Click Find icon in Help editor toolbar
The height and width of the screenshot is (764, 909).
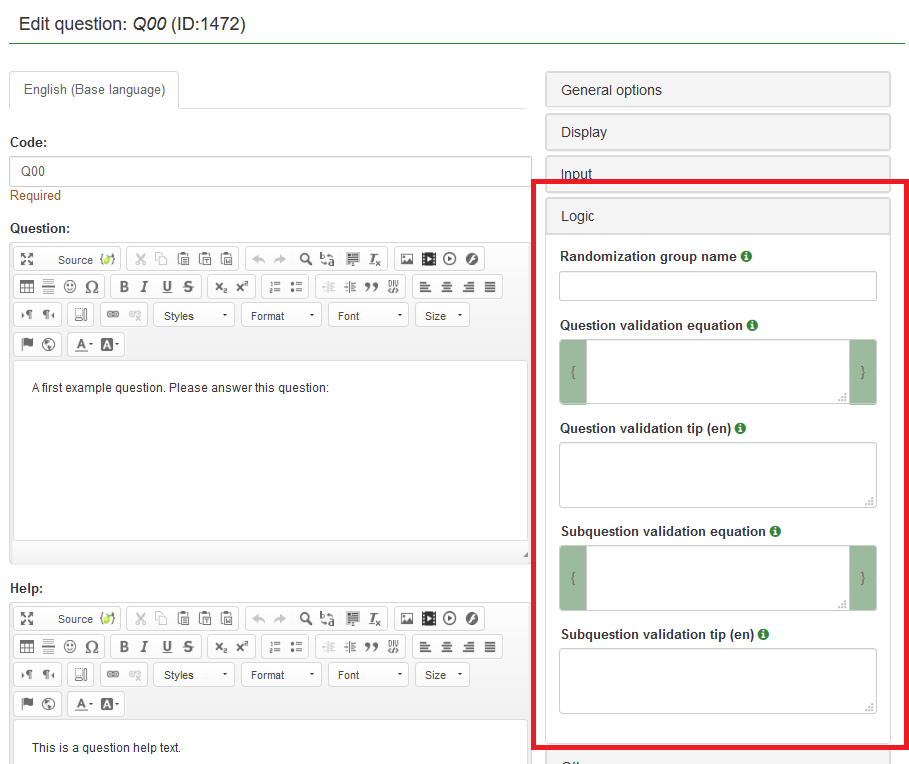[x=306, y=618]
